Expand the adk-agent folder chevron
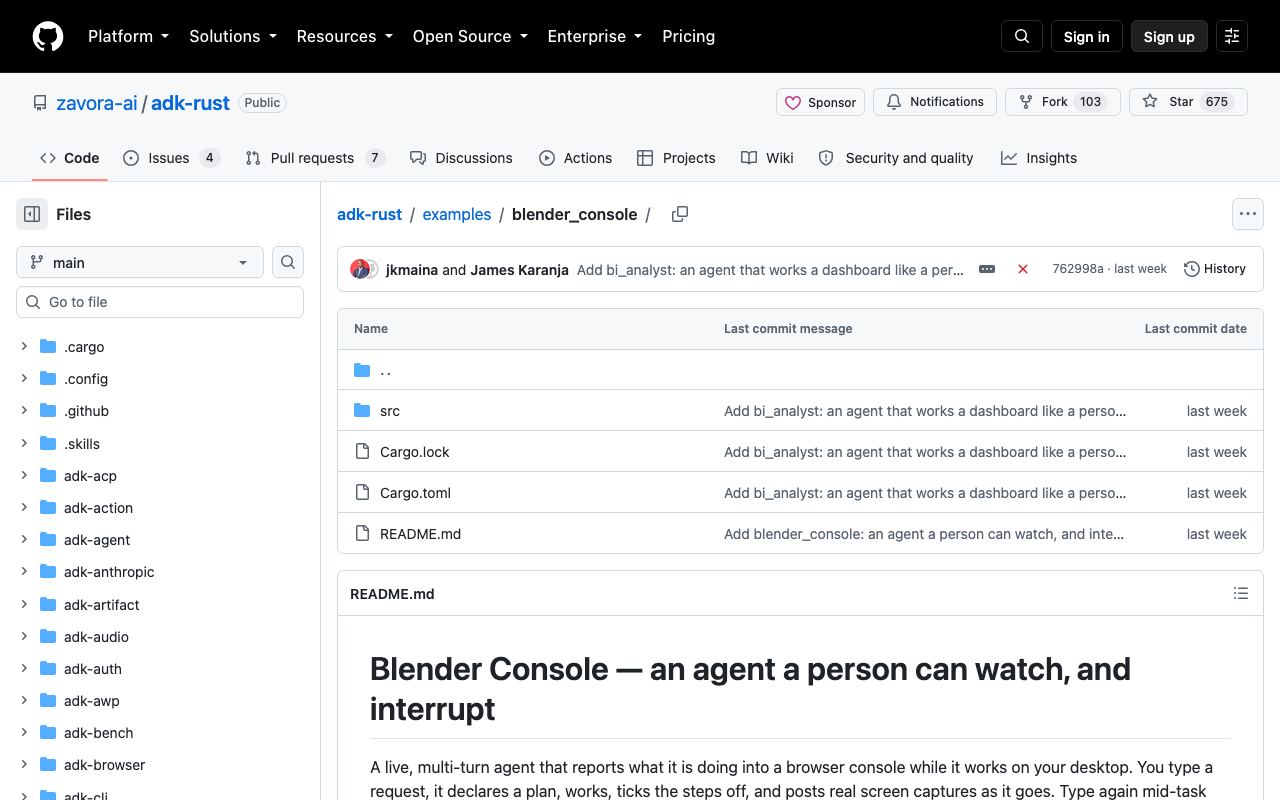Image resolution: width=1280 pixels, height=800 pixels. [24, 540]
